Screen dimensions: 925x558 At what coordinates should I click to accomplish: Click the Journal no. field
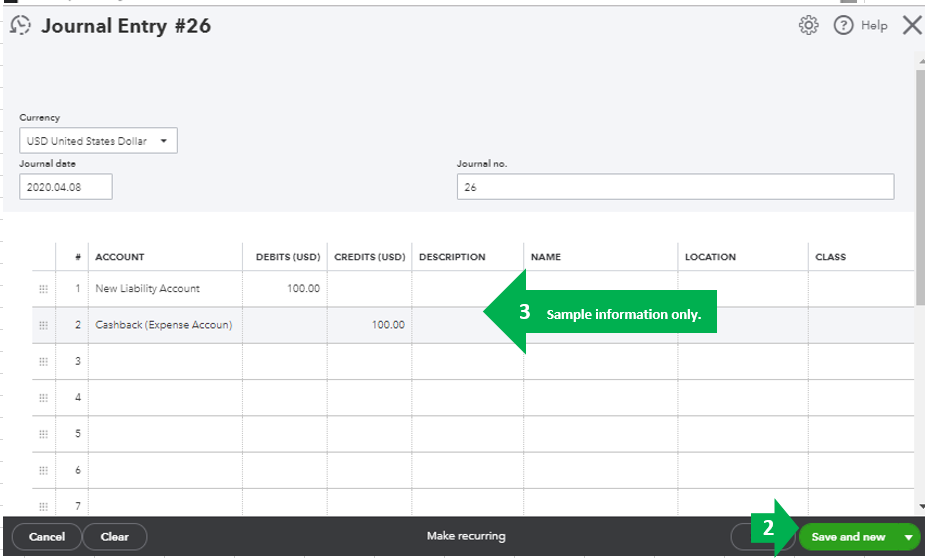pyautogui.click(x=675, y=187)
